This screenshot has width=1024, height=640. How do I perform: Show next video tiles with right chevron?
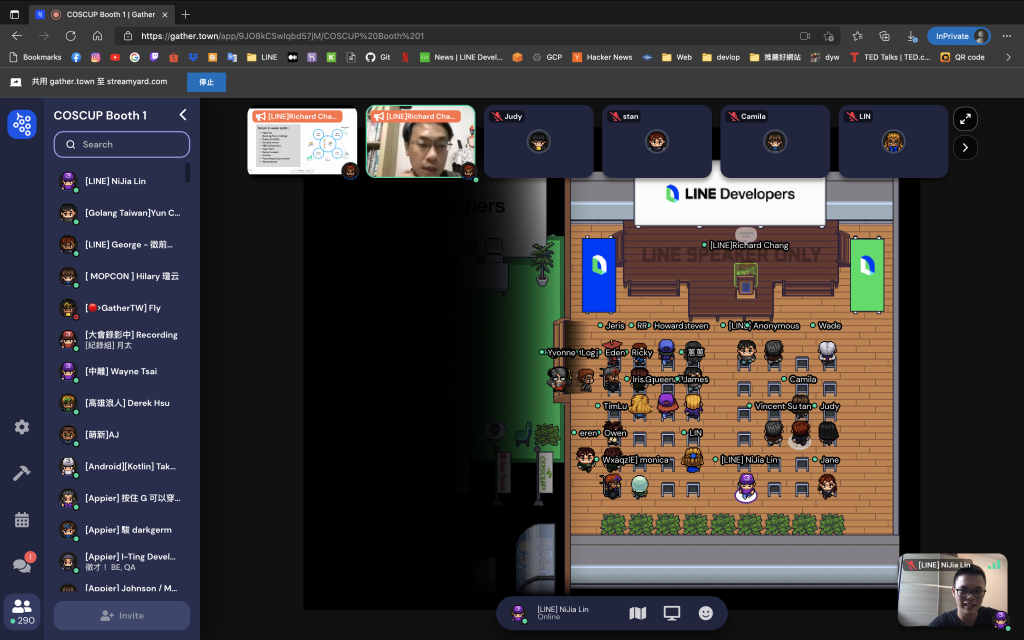coord(965,148)
